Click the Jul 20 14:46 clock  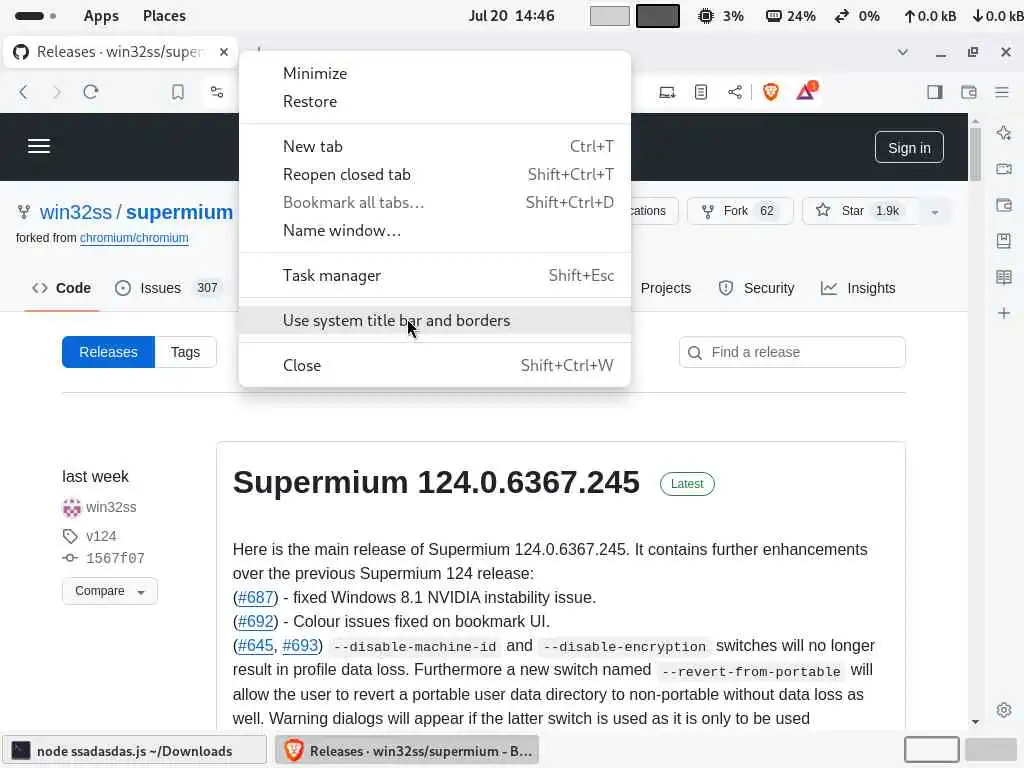511,16
